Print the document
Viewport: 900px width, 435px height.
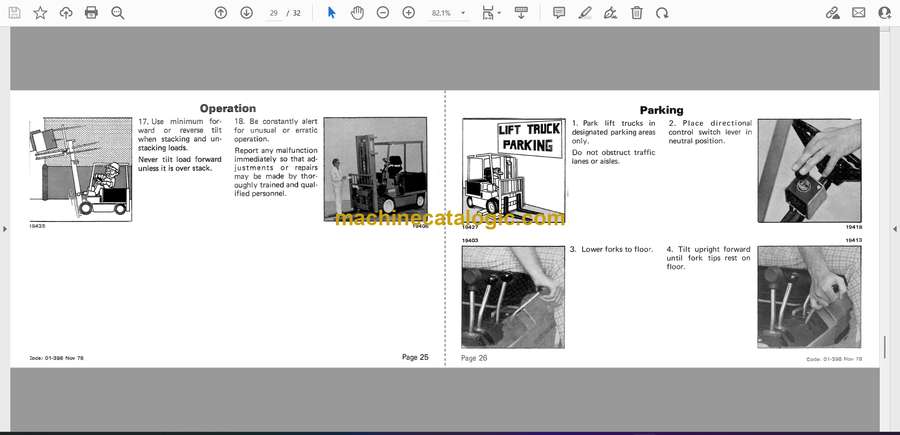coord(91,13)
